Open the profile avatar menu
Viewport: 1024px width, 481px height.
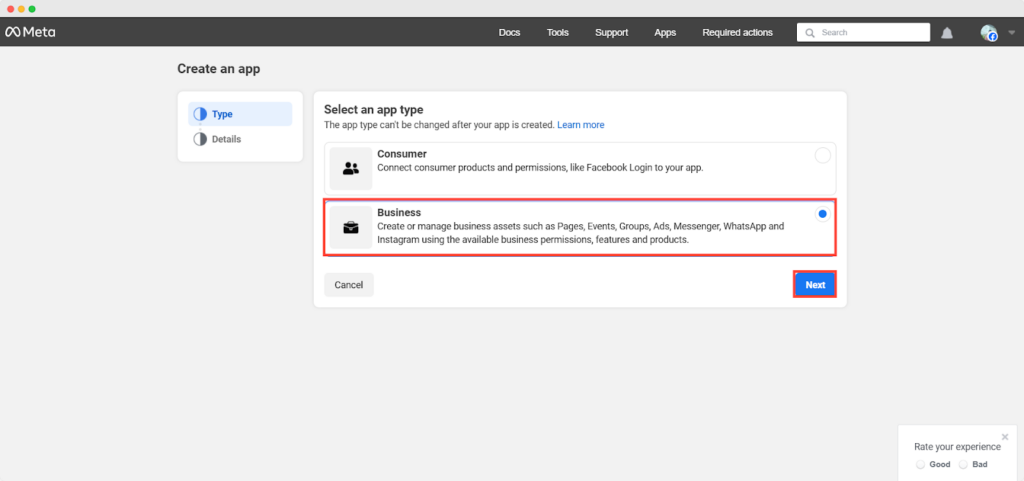coord(988,33)
